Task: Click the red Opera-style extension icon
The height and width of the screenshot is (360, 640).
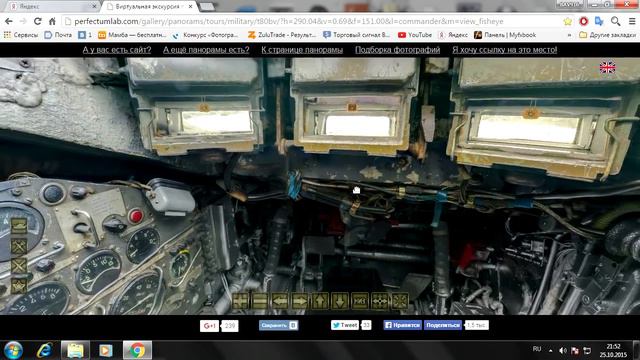Action: coord(584,21)
